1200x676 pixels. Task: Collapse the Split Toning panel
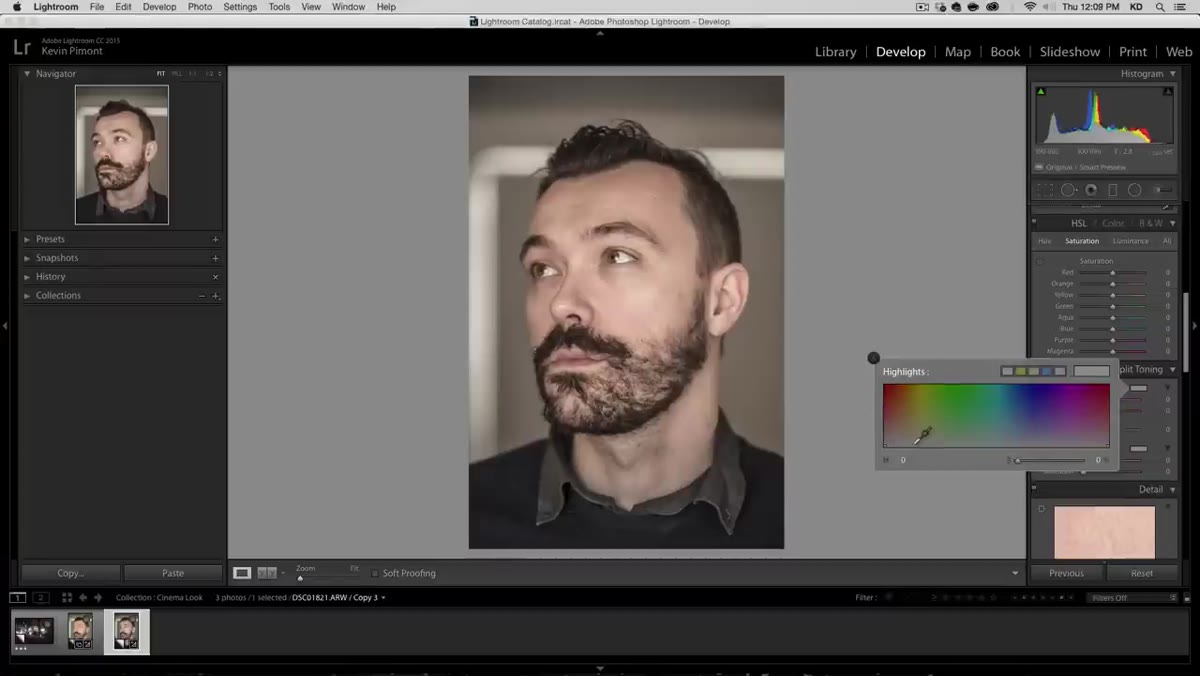click(x=1173, y=370)
